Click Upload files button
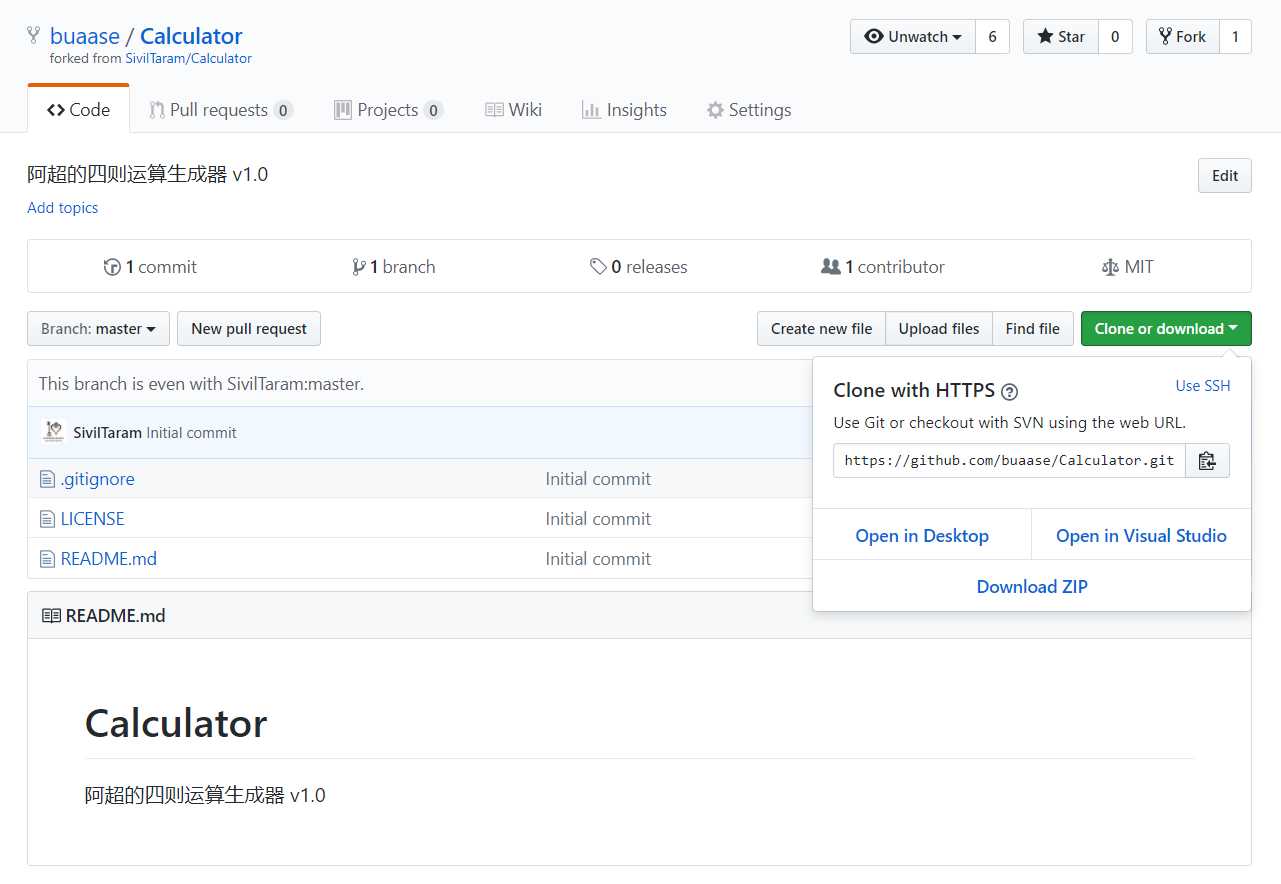The height and width of the screenshot is (884, 1281). (939, 329)
